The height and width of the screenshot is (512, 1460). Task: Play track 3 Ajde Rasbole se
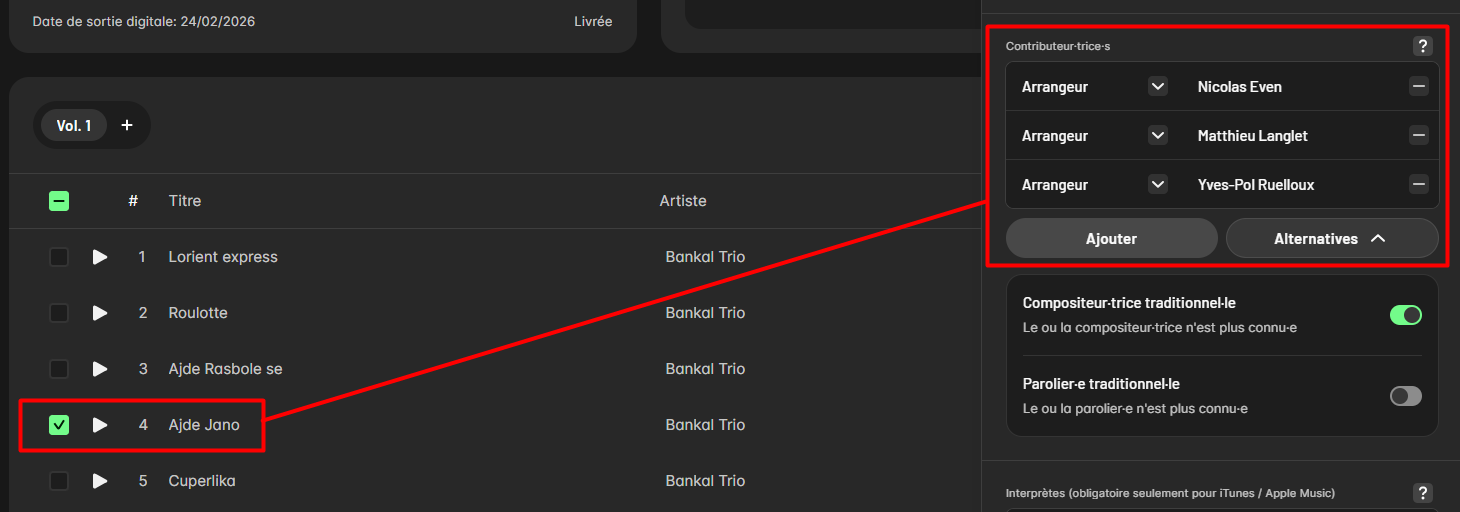pos(100,369)
